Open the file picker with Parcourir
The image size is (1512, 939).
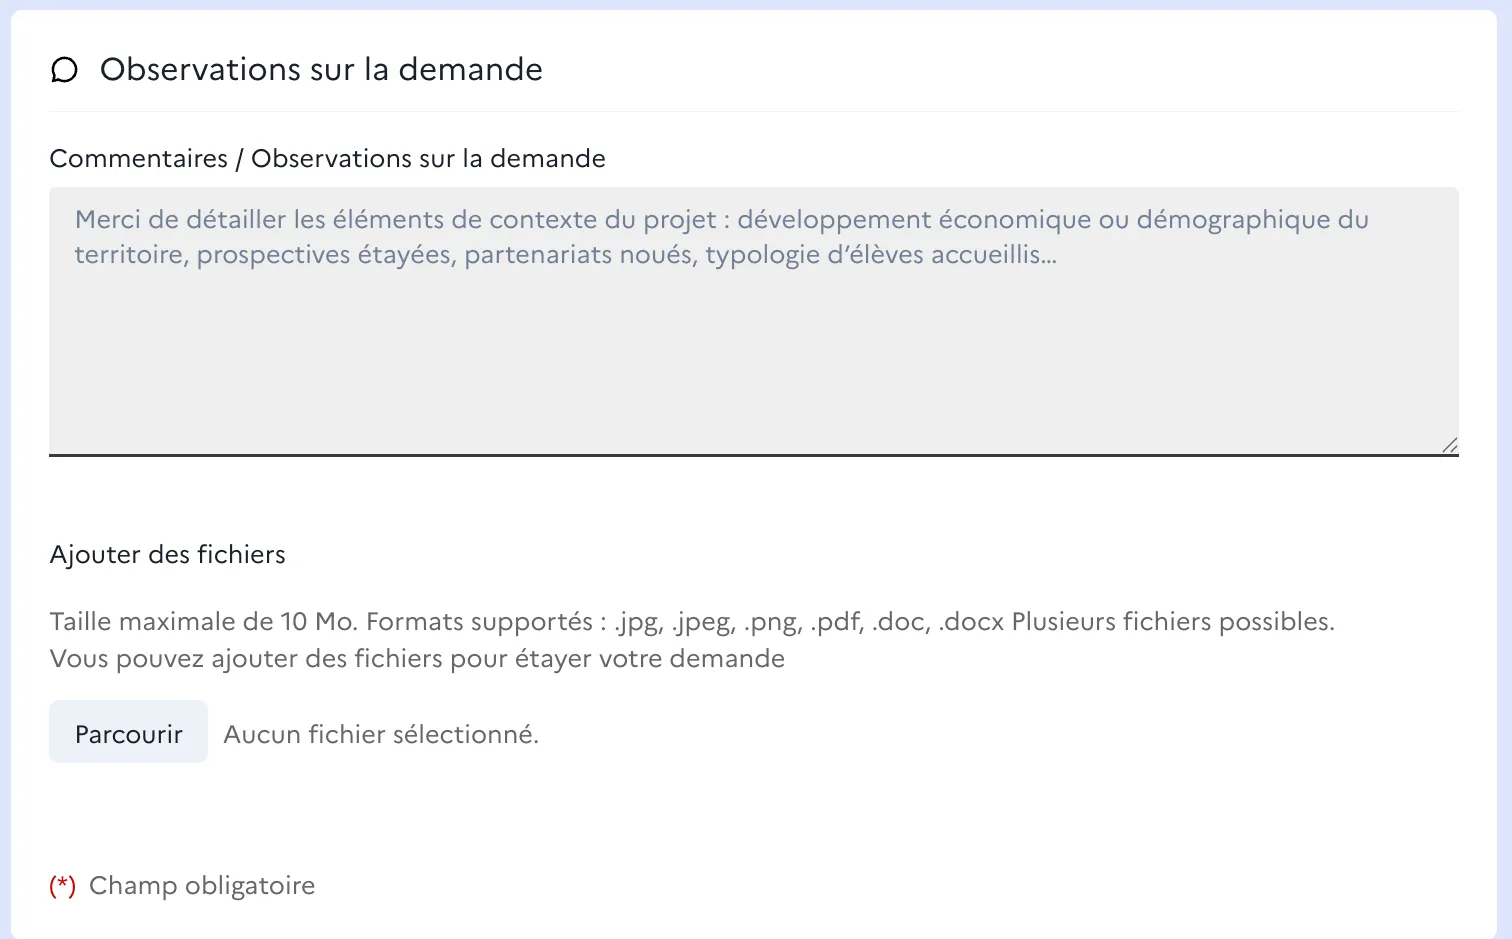click(128, 732)
